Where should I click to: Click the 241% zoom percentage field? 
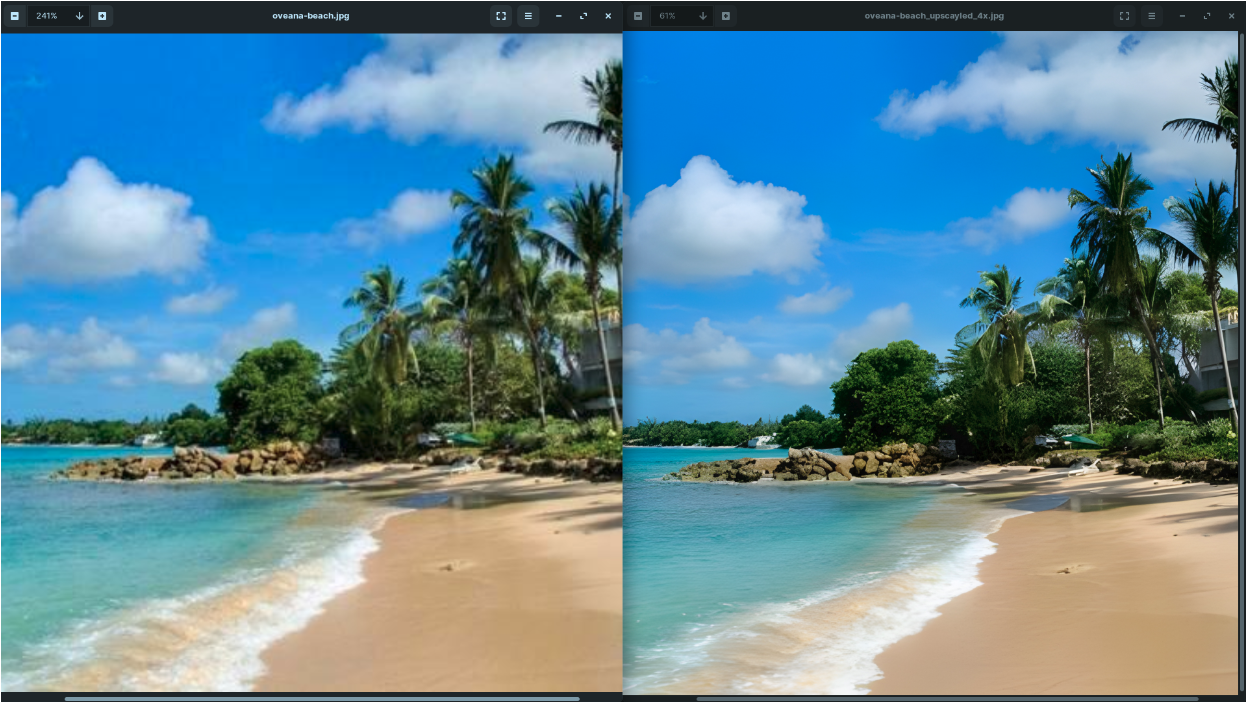(48, 16)
